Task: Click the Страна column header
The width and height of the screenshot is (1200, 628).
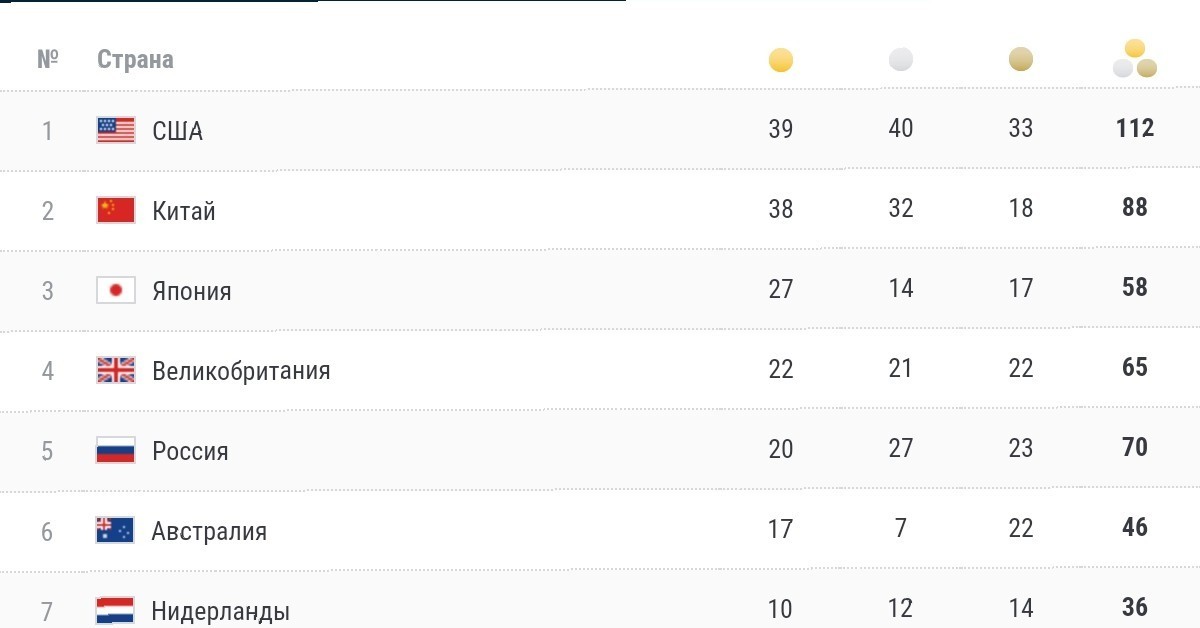Action: pyautogui.click(x=135, y=59)
